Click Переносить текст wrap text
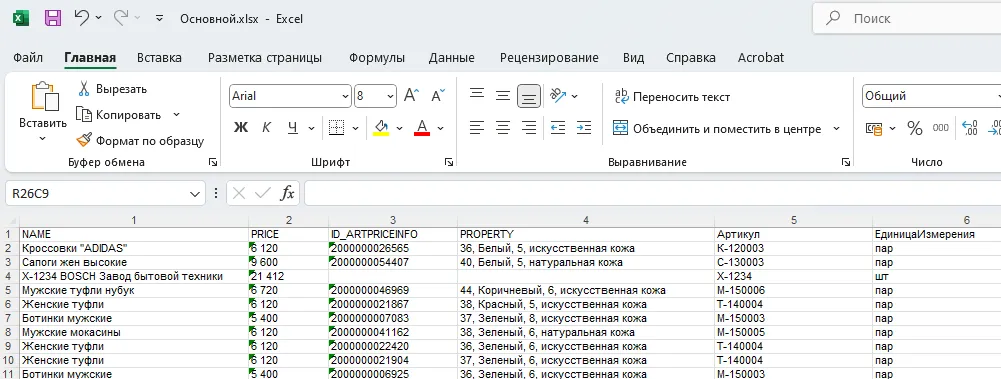Image resolution: width=1001 pixels, height=379 pixels. click(x=672, y=97)
